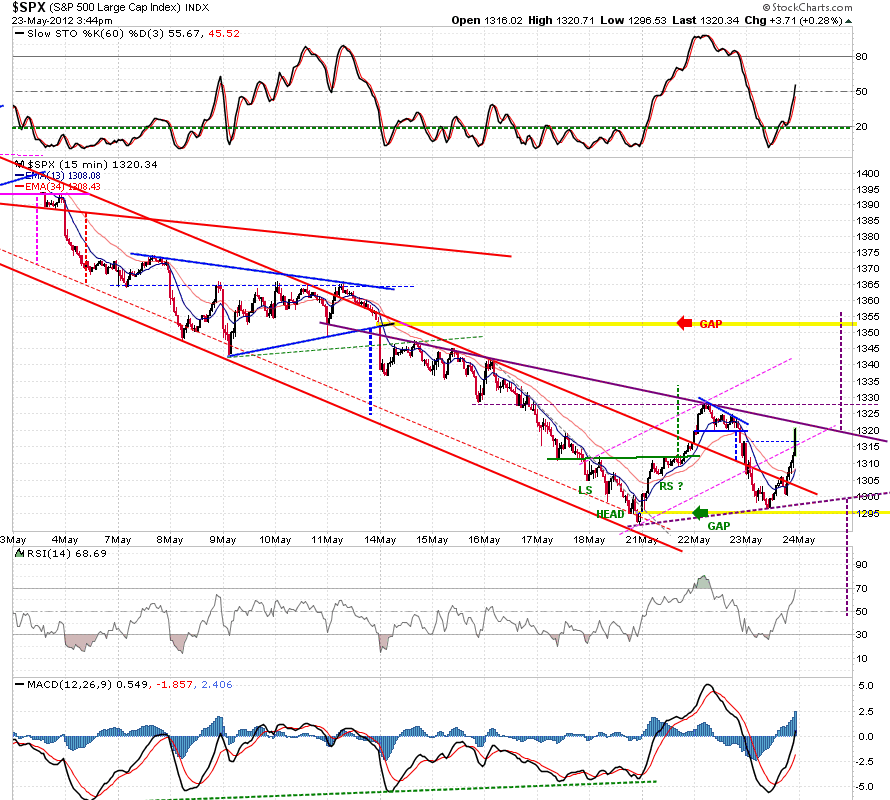Select the RS ? shoulder annotation
The height and width of the screenshot is (800, 890).
(x=671, y=486)
